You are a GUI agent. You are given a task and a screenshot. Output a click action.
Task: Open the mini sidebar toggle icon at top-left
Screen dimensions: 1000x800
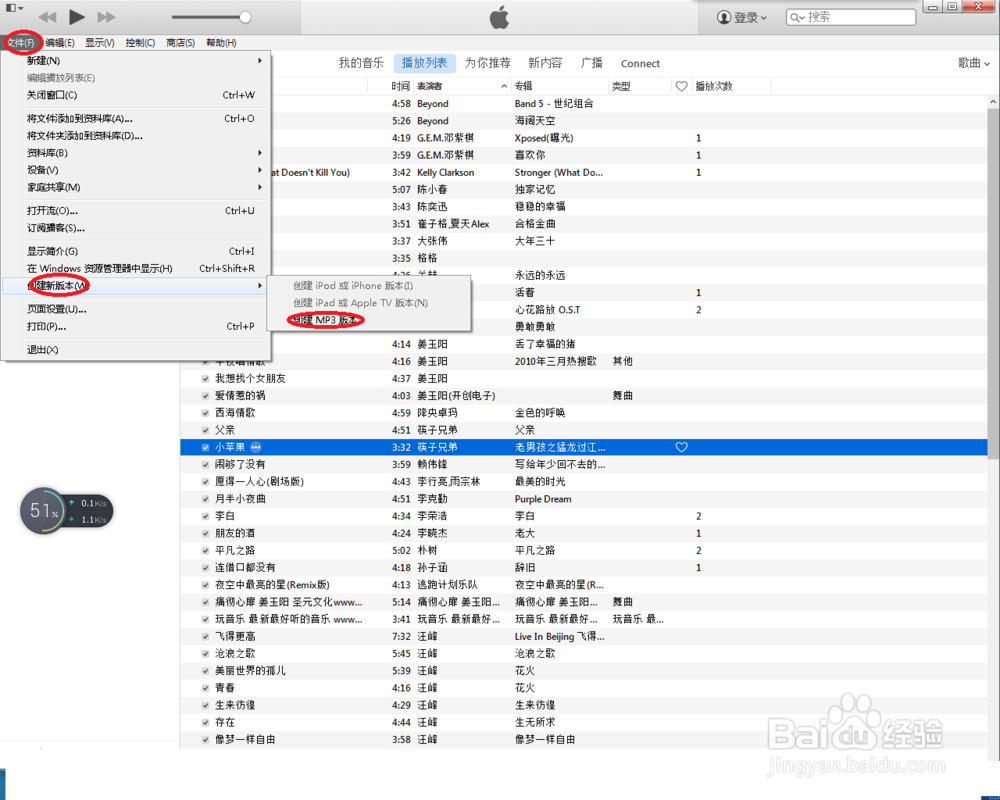pyautogui.click(x=14, y=8)
